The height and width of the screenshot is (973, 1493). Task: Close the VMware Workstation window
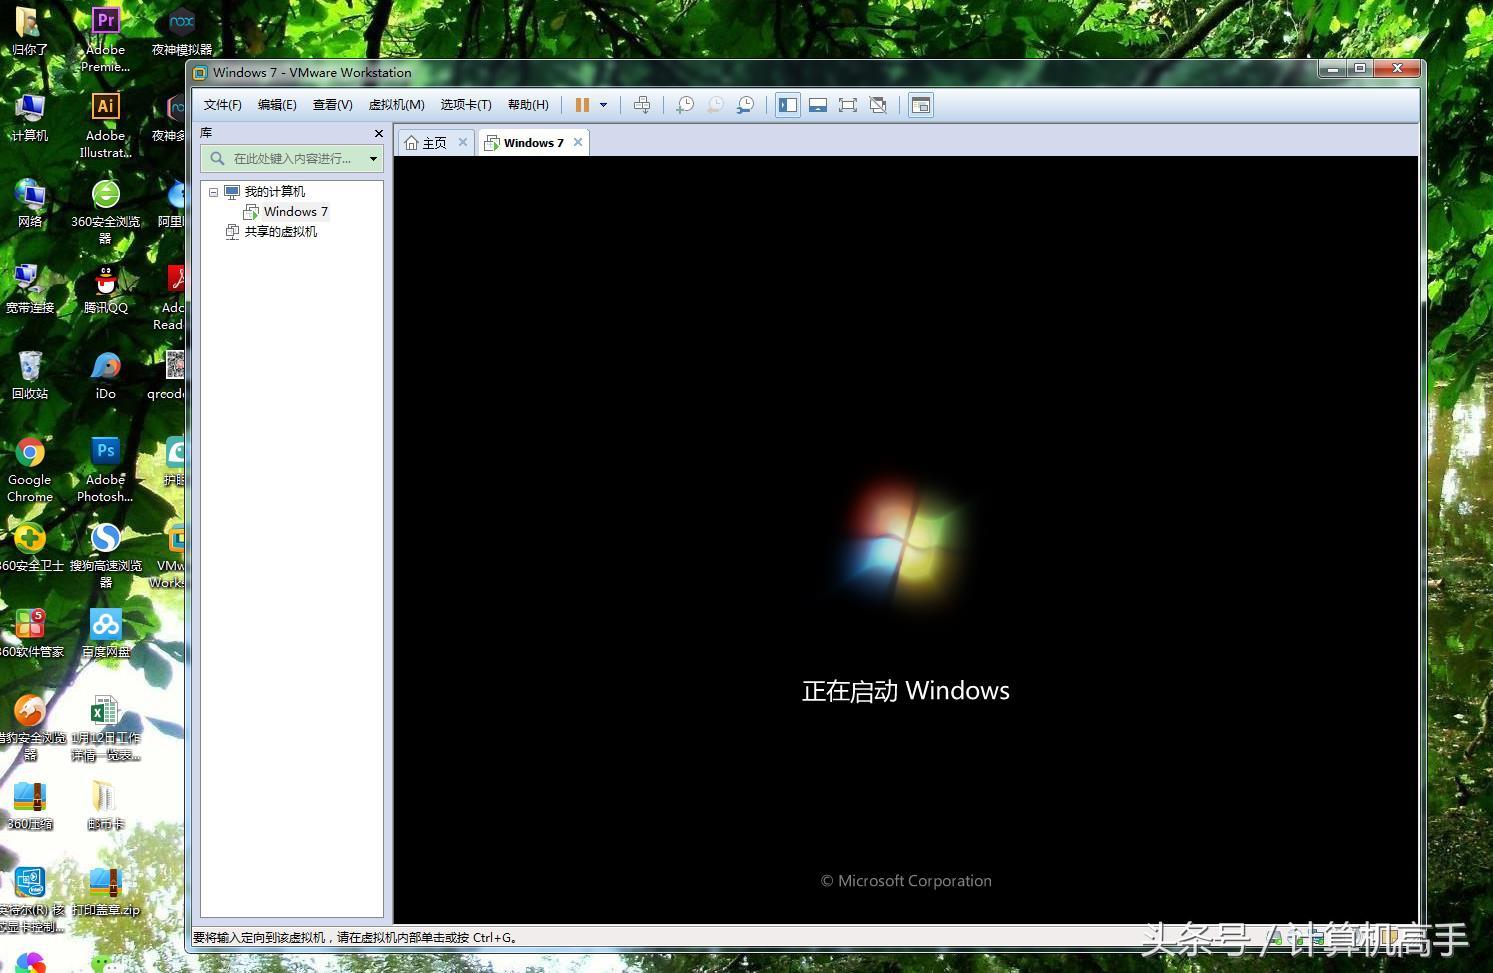[x=1396, y=68]
